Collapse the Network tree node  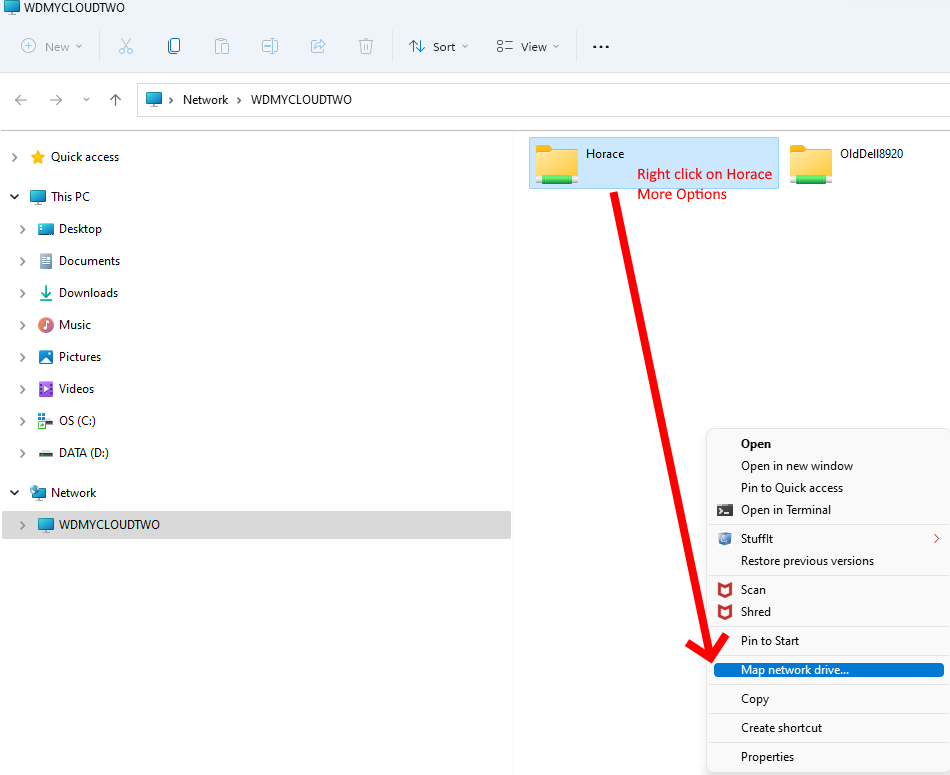point(15,493)
